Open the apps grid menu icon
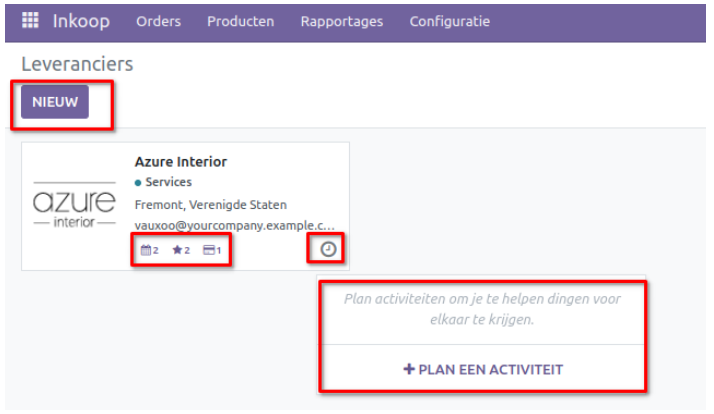714x414 pixels. point(30,21)
